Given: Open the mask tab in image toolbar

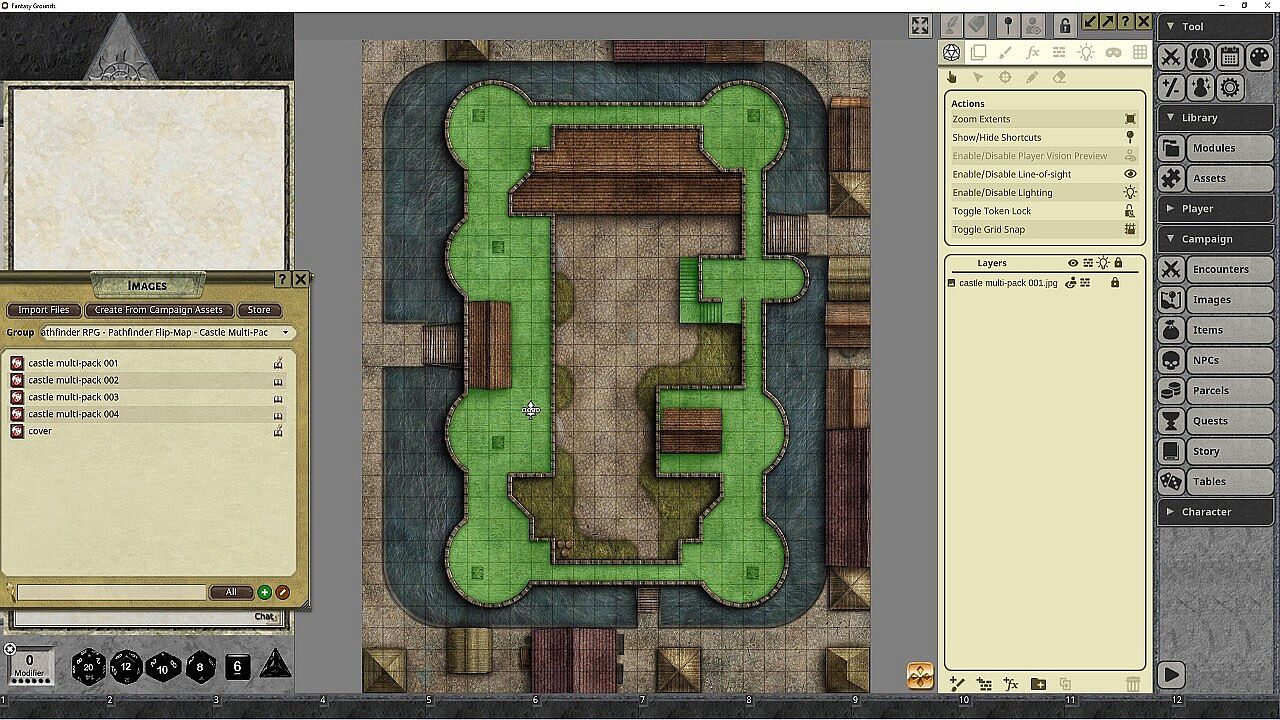Looking at the screenshot, I should (x=1113, y=52).
